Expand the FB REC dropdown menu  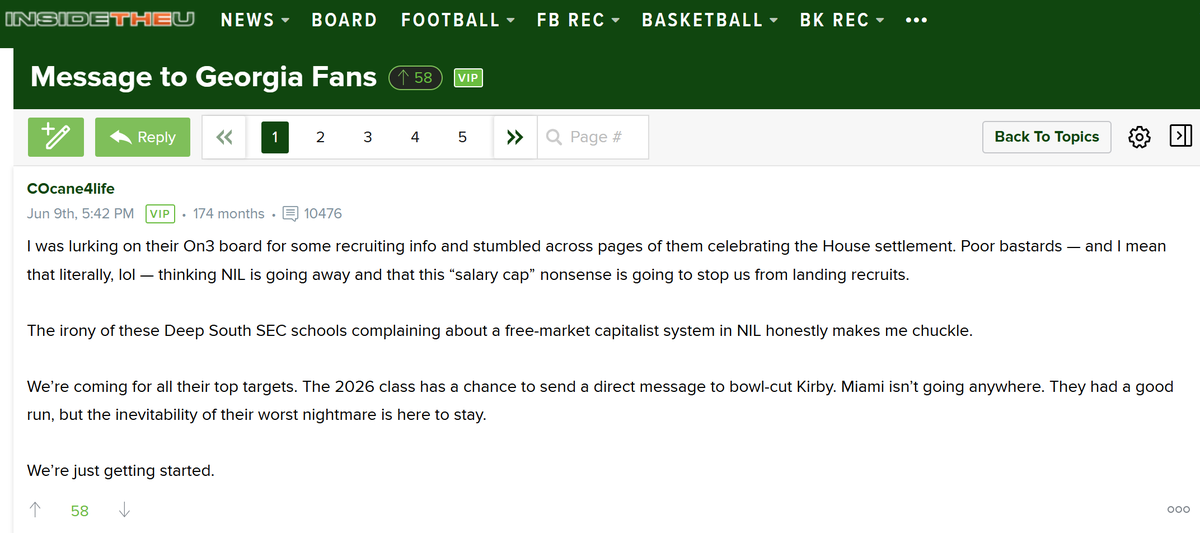pyautogui.click(x=578, y=20)
